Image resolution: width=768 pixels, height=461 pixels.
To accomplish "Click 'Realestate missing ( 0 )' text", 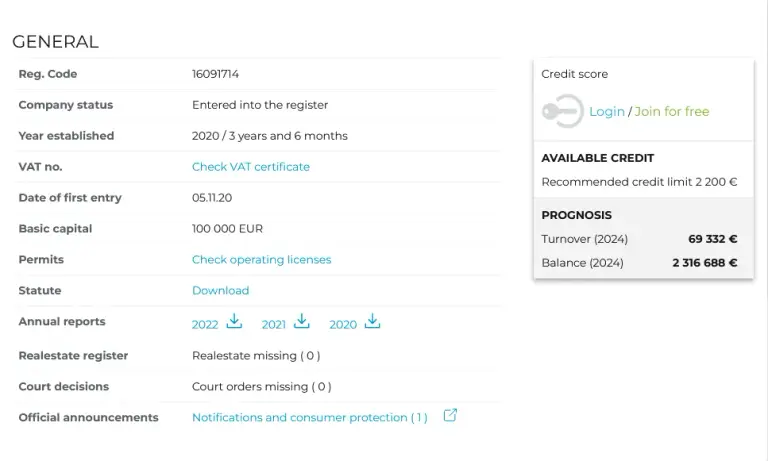I will pyautogui.click(x=256, y=356).
